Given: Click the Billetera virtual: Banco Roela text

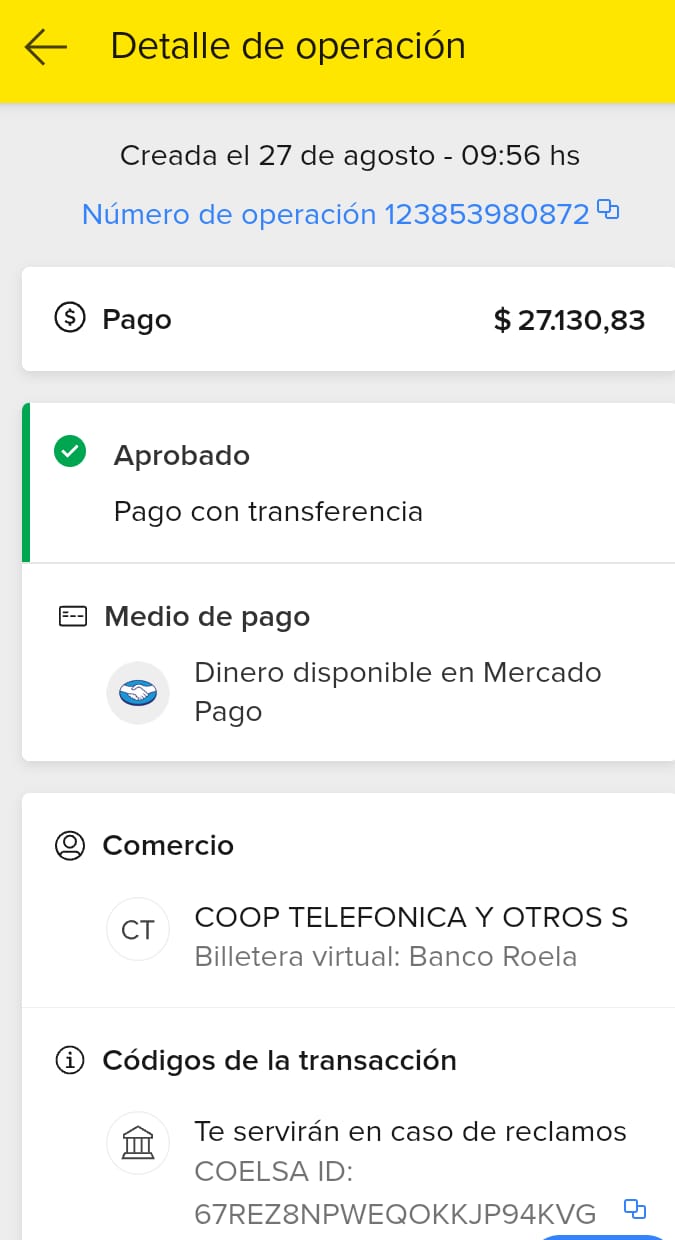Looking at the screenshot, I should pyautogui.click(x=385, y=957).
